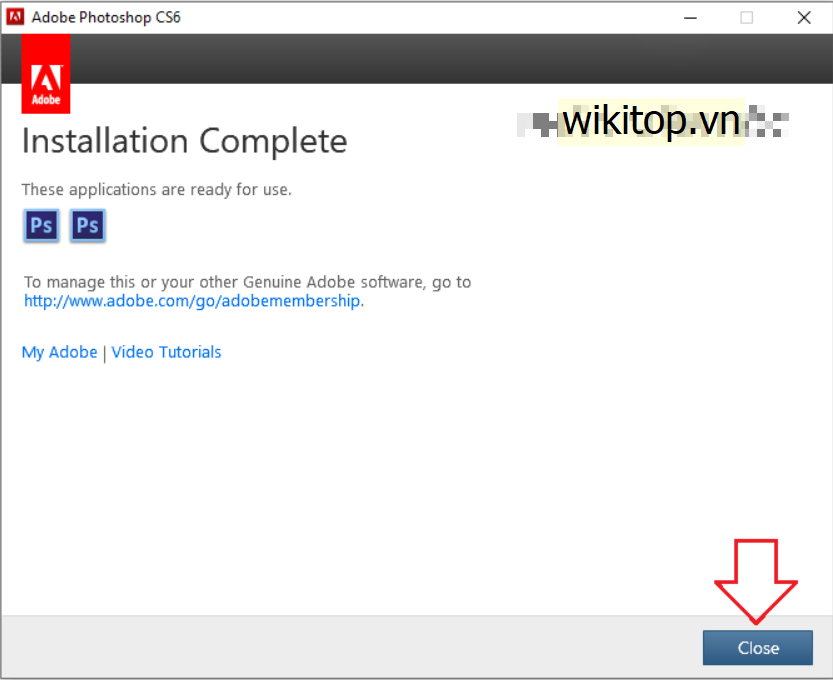Minimize the Adobe Photoshop CS6 installer window
This screenshot has height=680, width=833.
691,17
